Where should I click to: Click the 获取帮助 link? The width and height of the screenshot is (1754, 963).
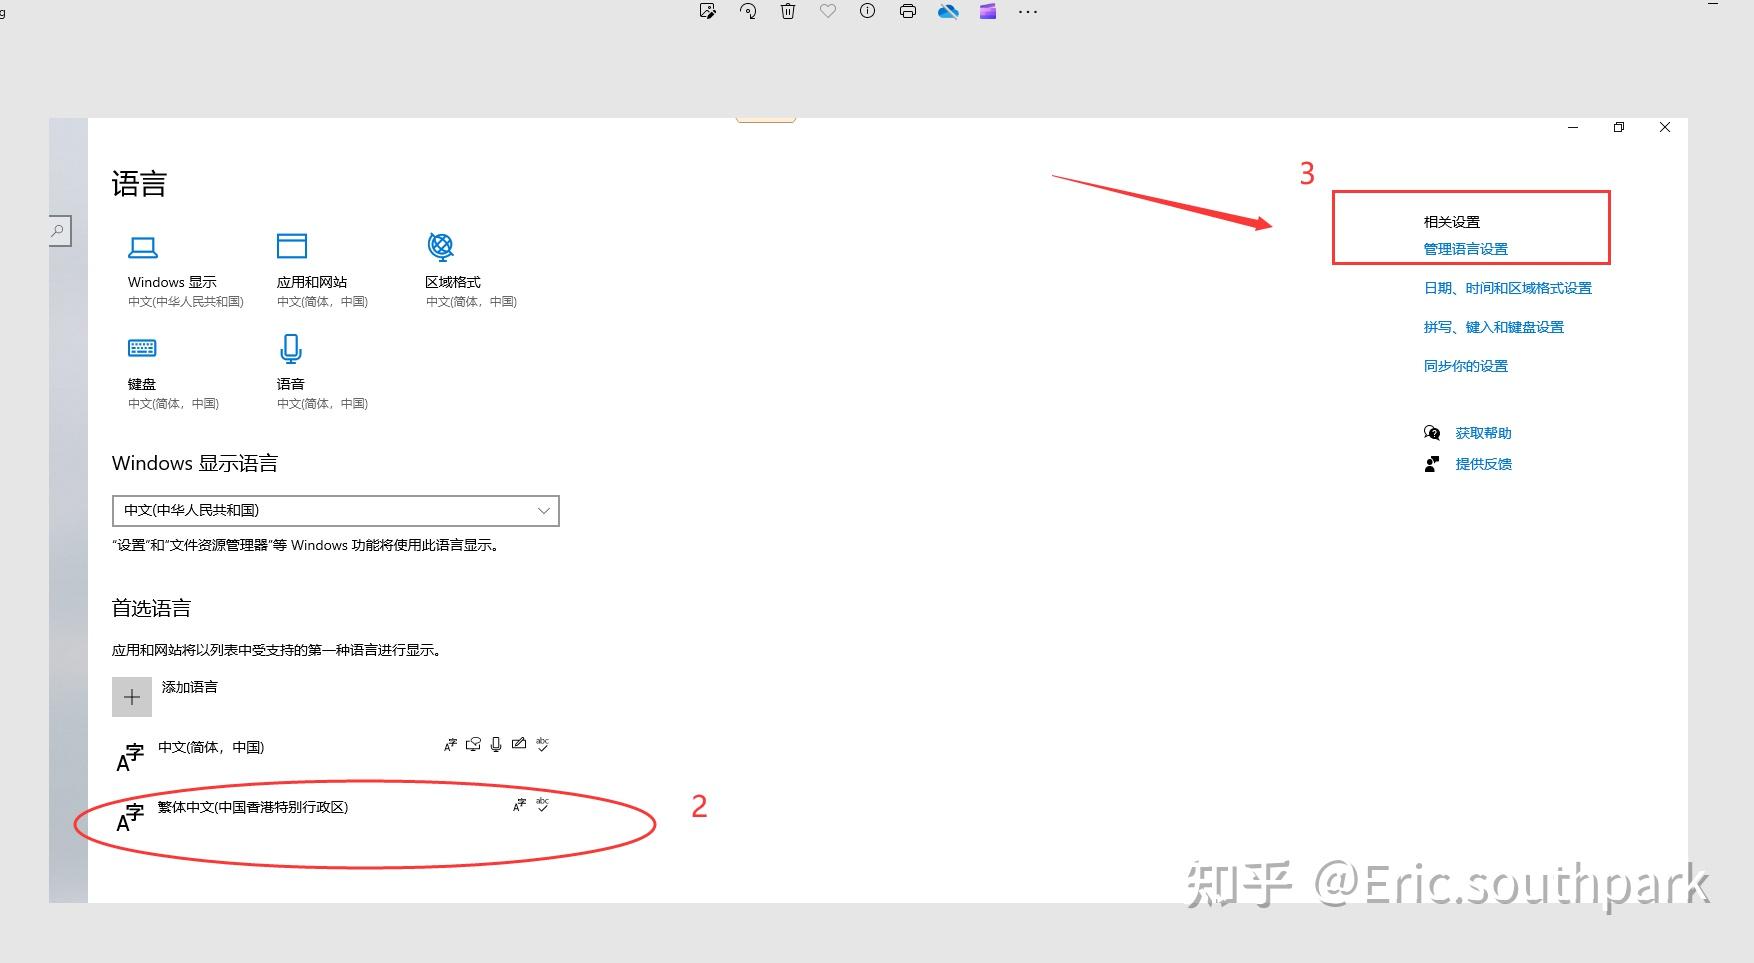pos(1484,432)
